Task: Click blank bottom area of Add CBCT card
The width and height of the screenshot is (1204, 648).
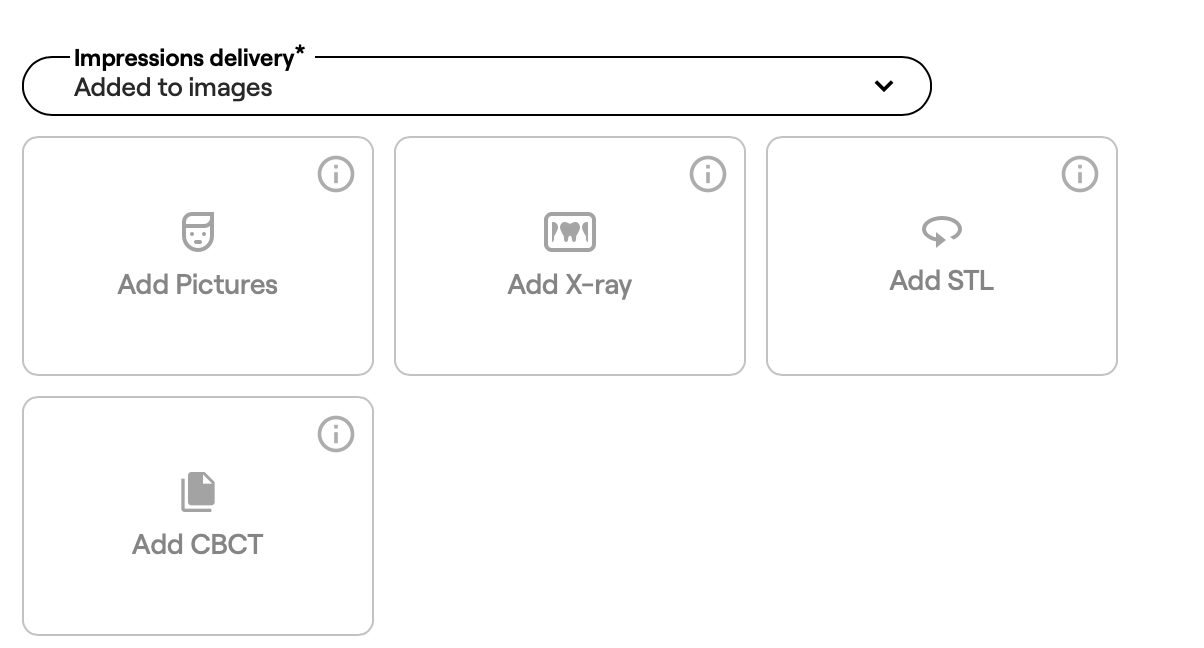Action: tap(198, 598)
